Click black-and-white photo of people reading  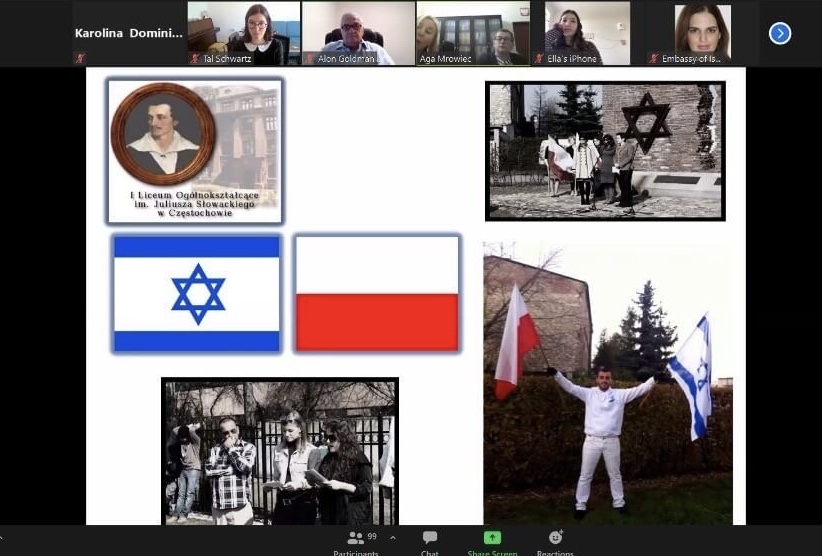point(280,451)
